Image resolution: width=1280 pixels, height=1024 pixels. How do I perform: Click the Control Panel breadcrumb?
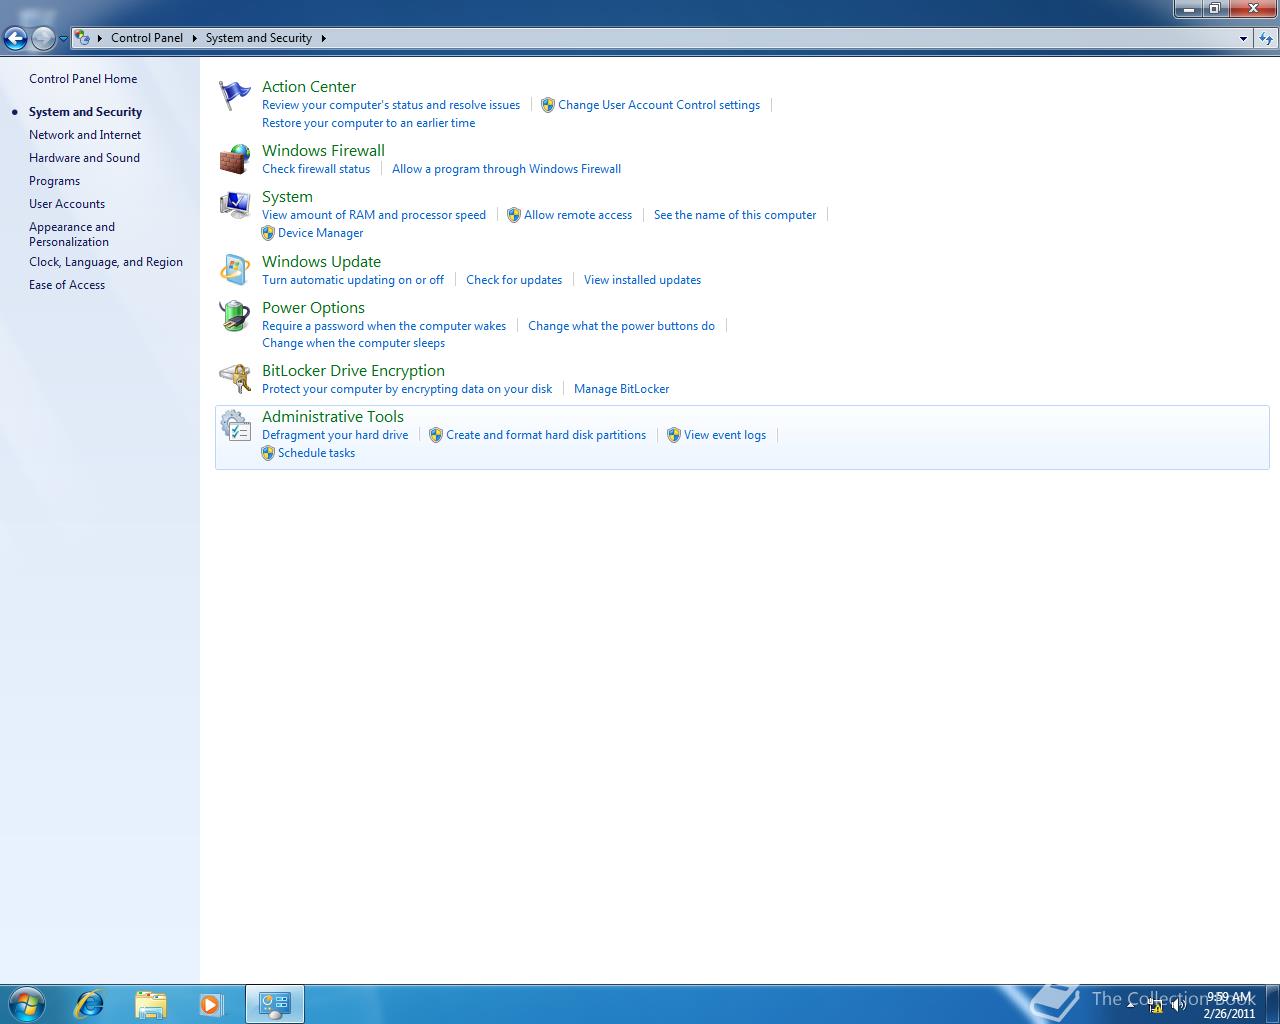pos(147,38)
